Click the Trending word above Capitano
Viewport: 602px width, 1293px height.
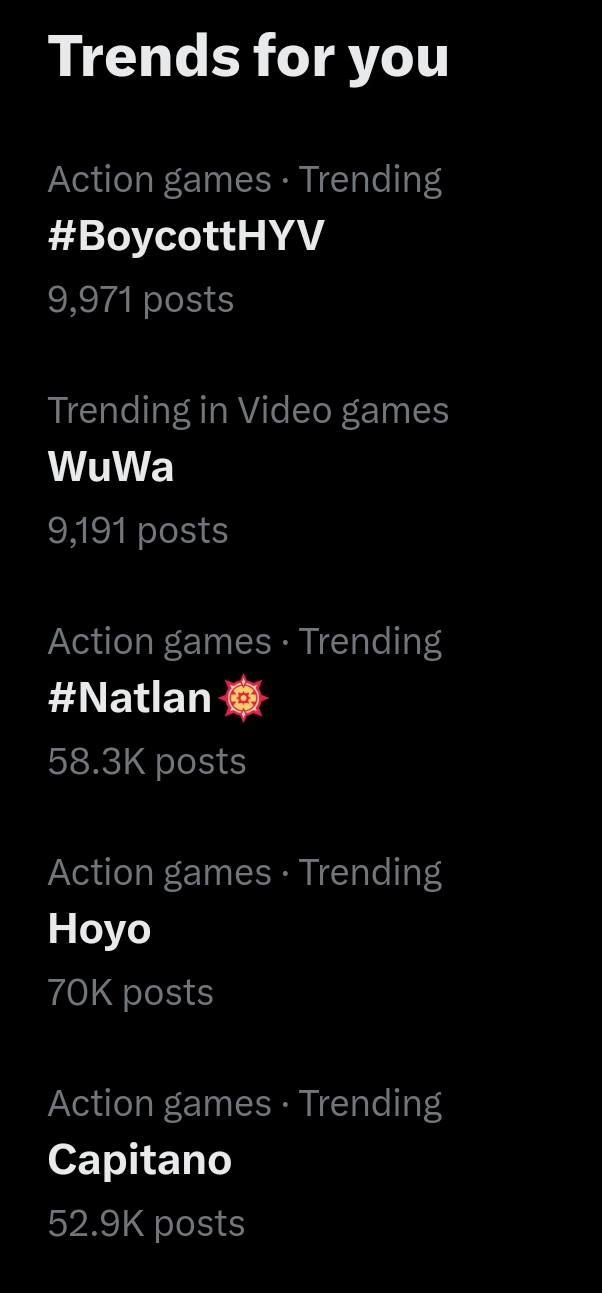click(x=370, y=1104)
